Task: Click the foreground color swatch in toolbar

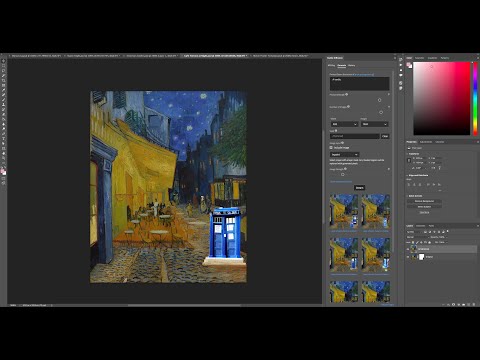Action: tap(3, 171)
